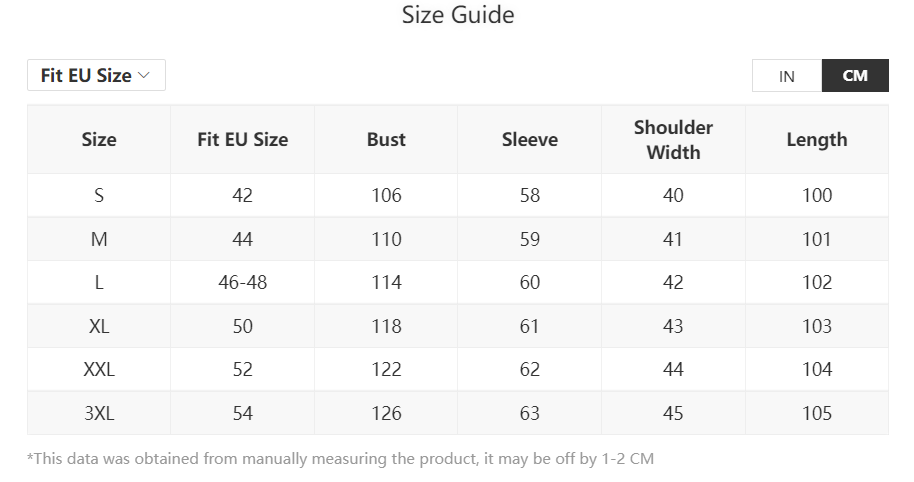This screenshot has height=482, width=914.
Task: Click the 46-48 EU size cell
Action: coord(243,283)
